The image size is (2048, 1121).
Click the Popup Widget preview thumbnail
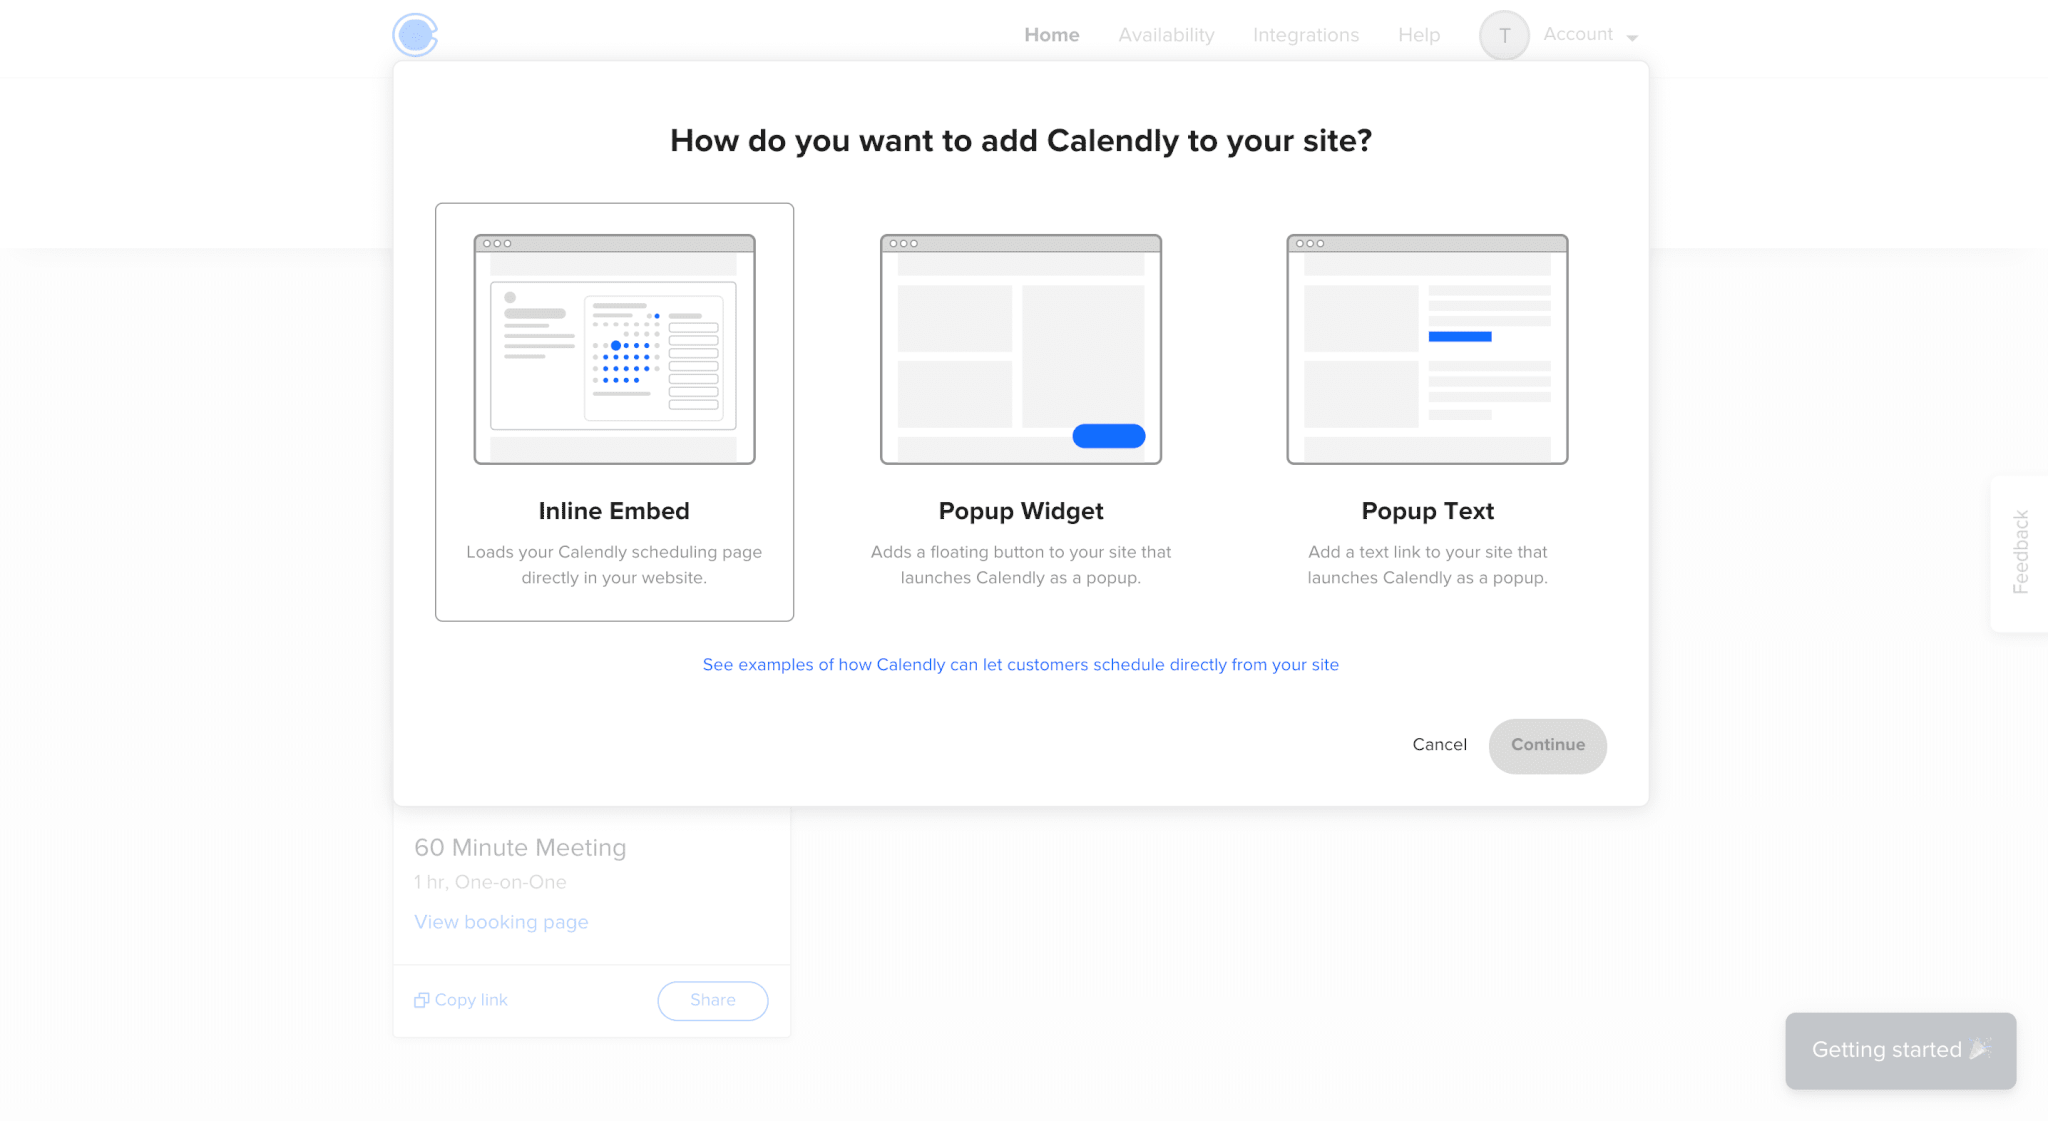click(x=1020, y=349)
